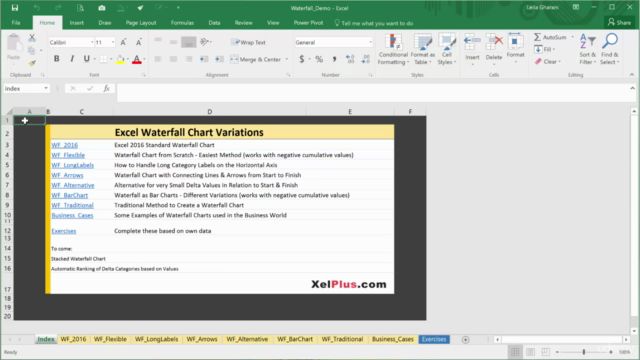Image resolution: width=640 pixels, height=360 pixels.
Task: Click the Decrease Indent icon
Action: [x=204, y=59]
